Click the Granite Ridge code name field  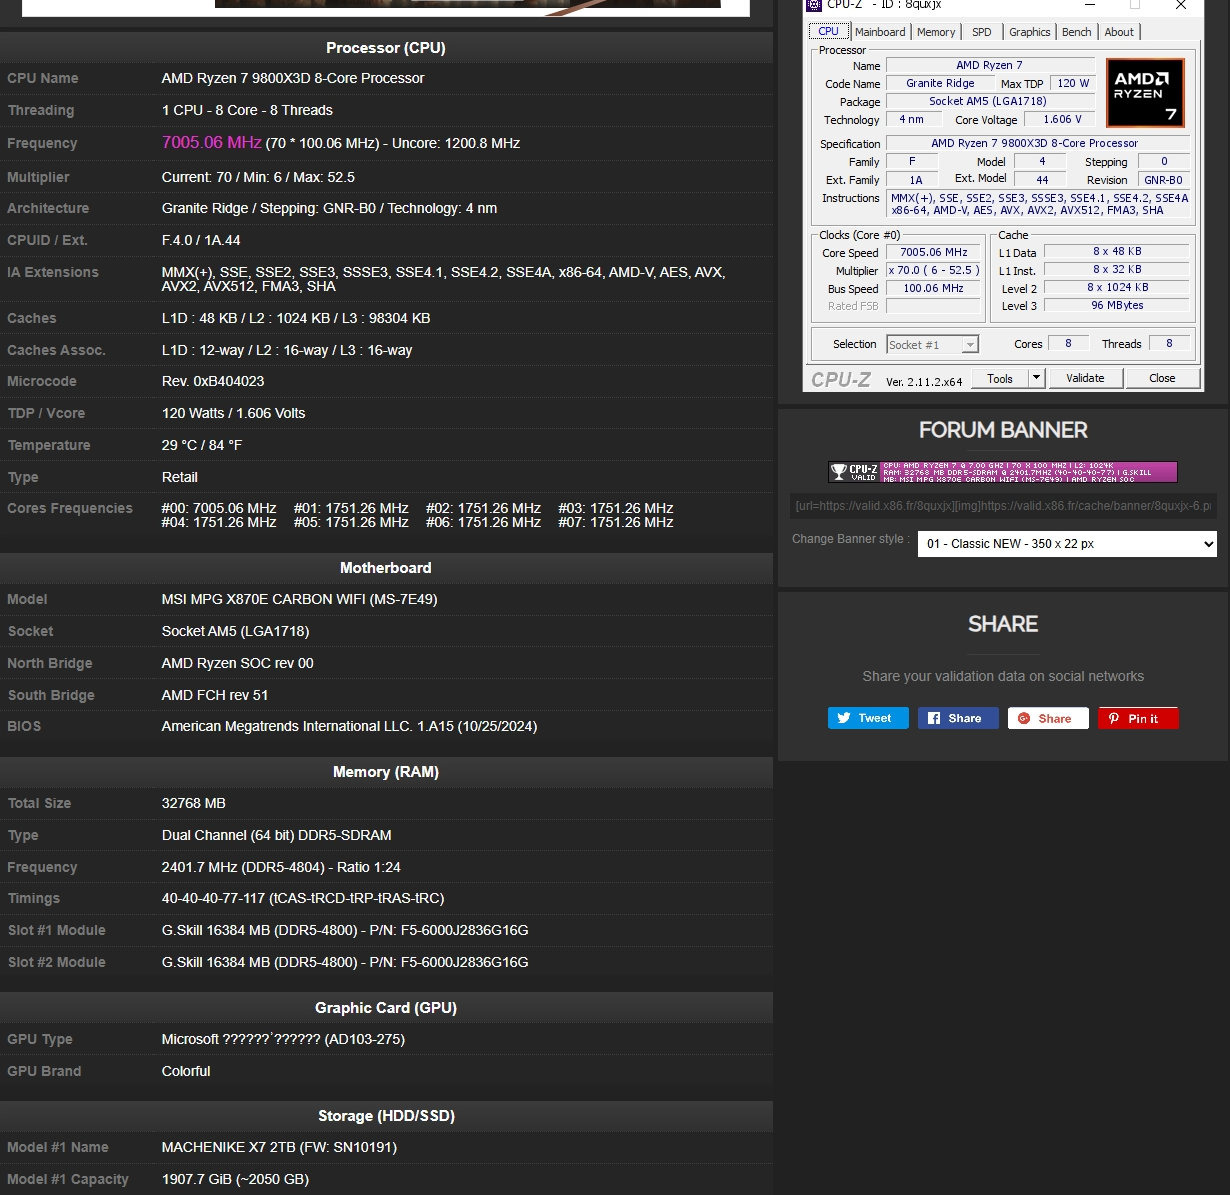(x=940, y=83)
